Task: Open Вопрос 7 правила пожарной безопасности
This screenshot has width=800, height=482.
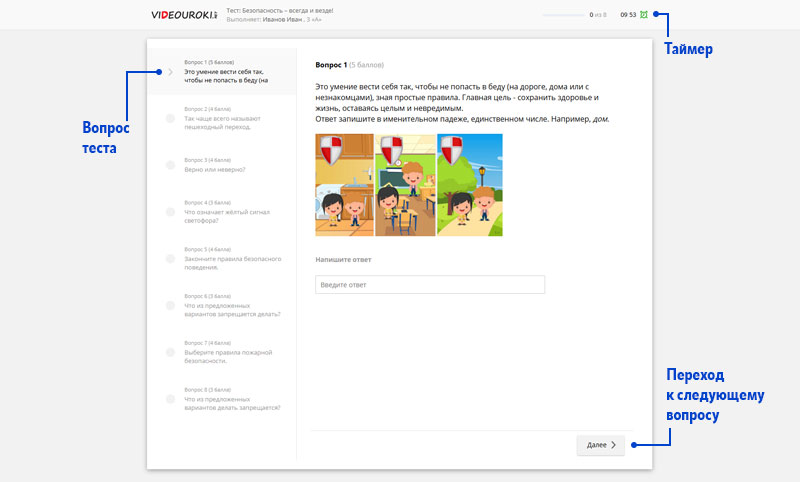Action: (221, 352)
